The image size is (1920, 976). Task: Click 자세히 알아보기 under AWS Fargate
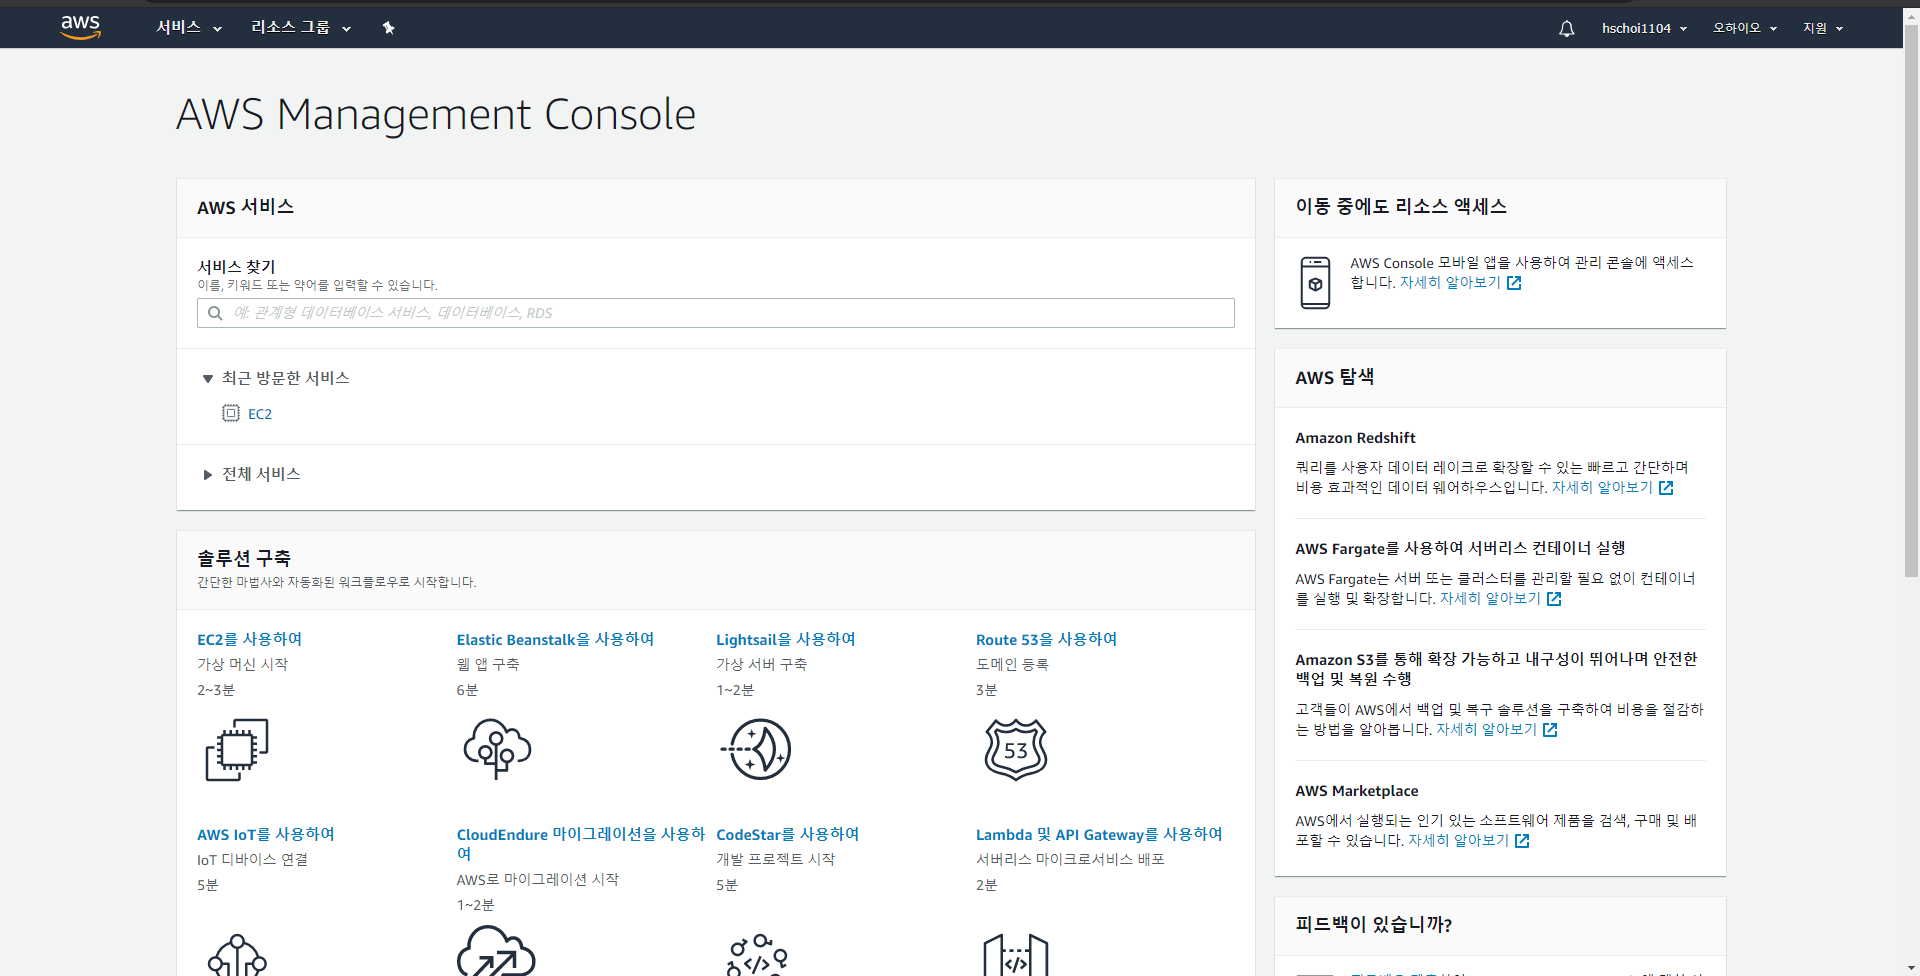[x=1490, y=599]
